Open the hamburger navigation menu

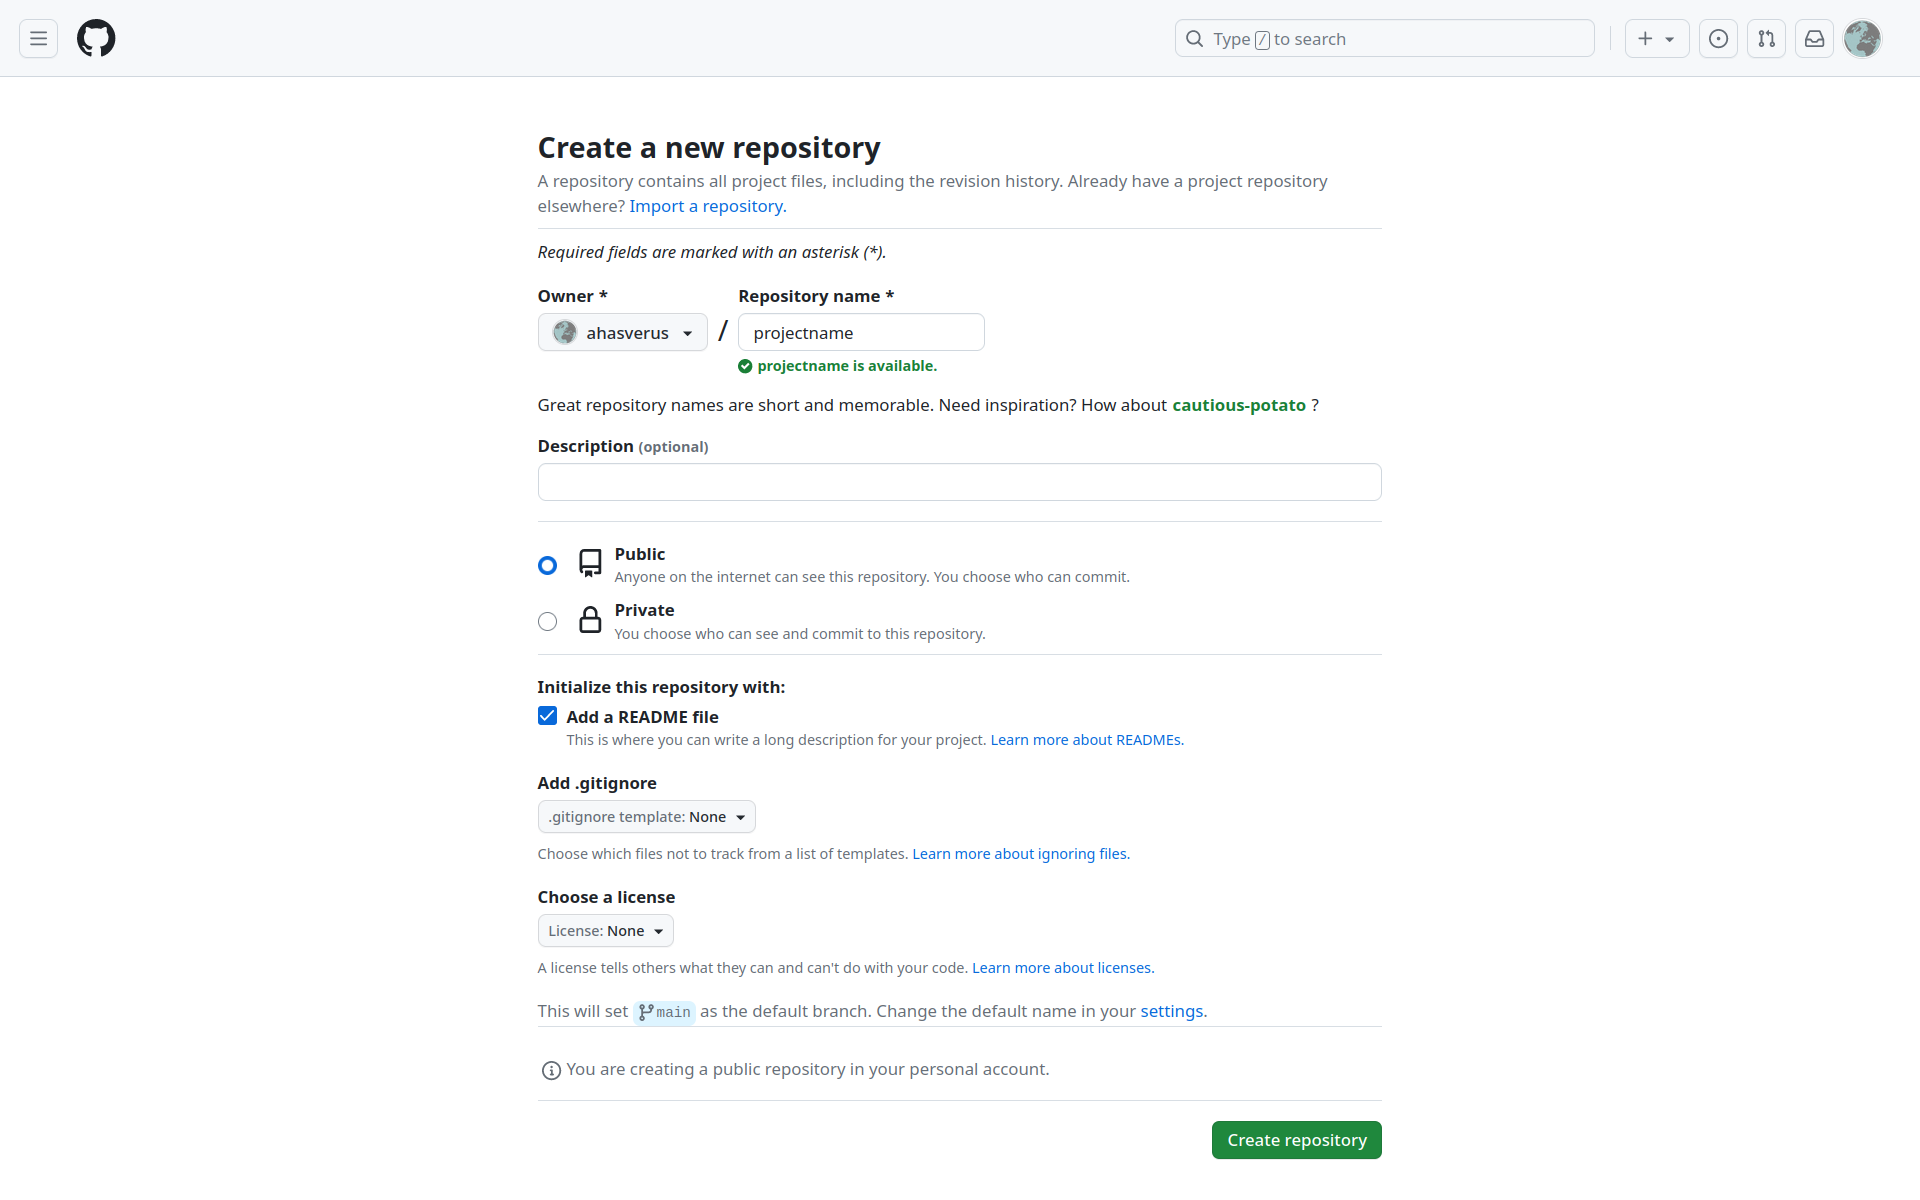[x=38, y=39]
